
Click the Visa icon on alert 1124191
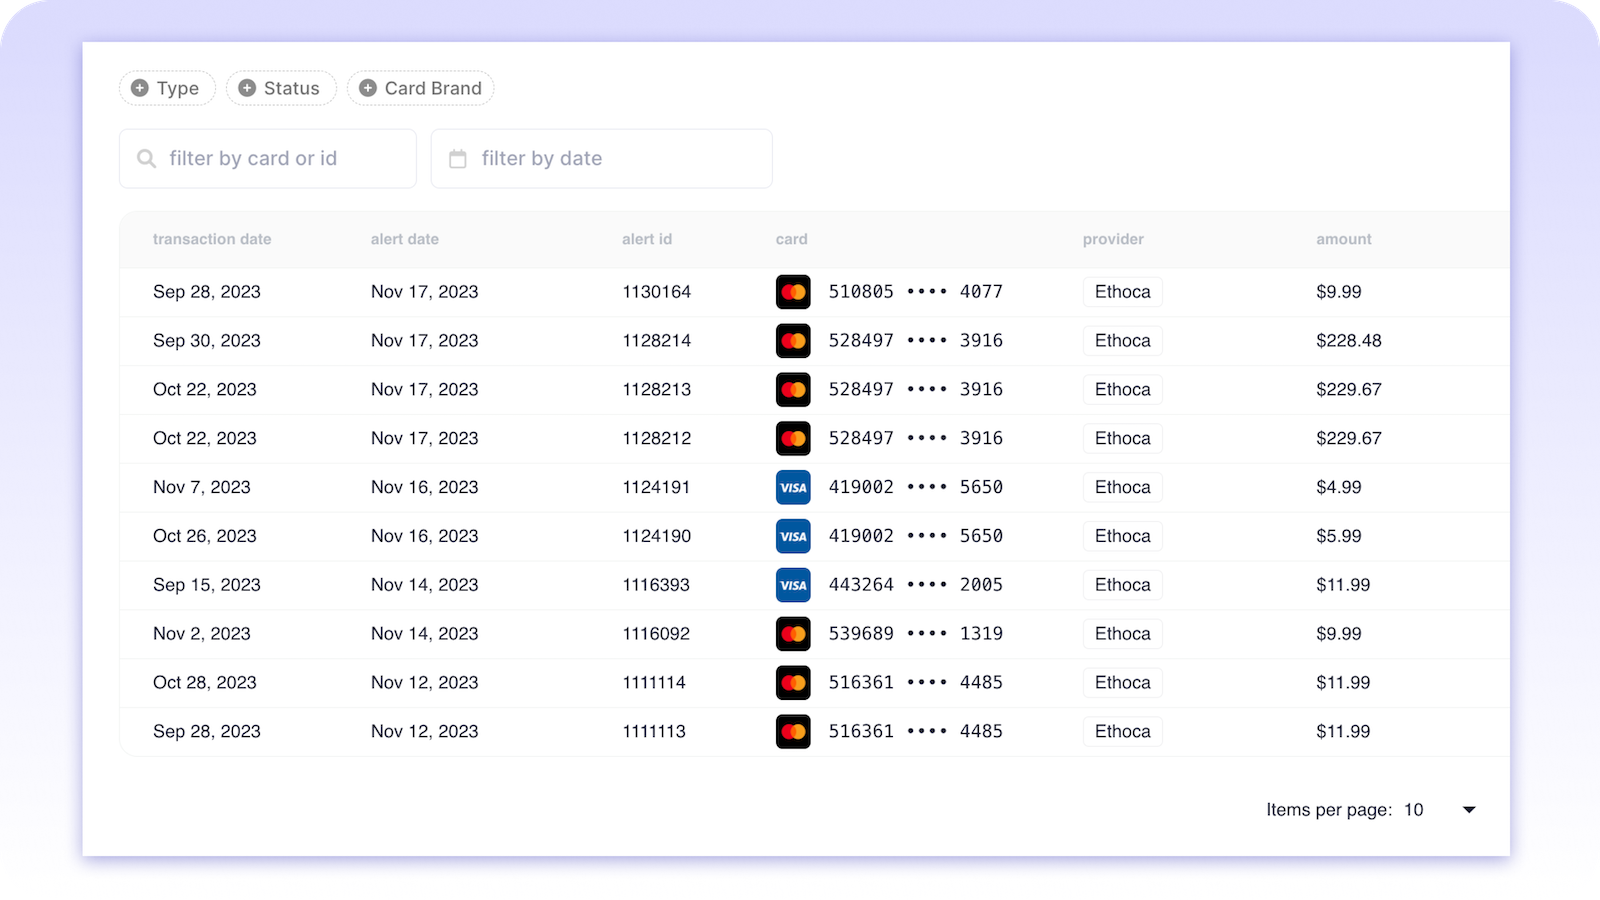[792, 487]
